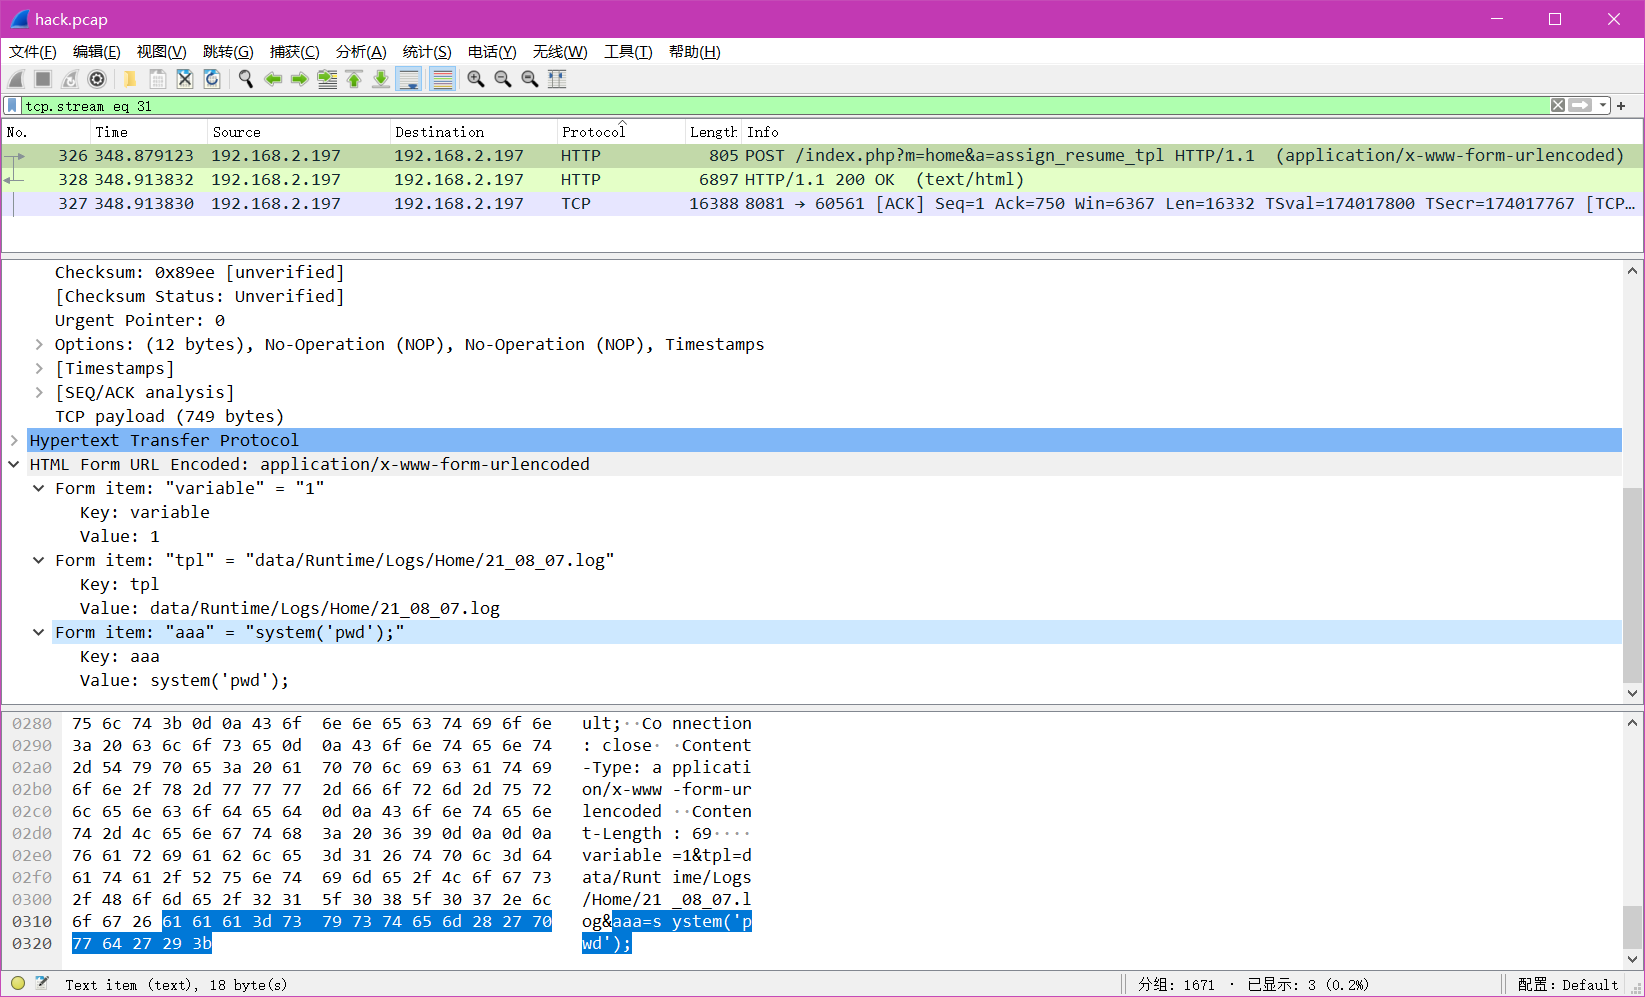
Task: Click the start capture shark fin icon
Action: click(16, 79)
